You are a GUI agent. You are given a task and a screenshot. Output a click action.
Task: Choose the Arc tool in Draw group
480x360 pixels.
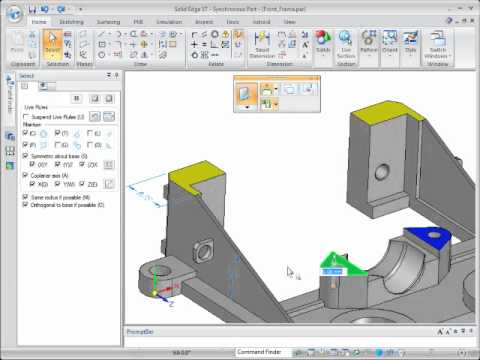(x=118, y=34)
